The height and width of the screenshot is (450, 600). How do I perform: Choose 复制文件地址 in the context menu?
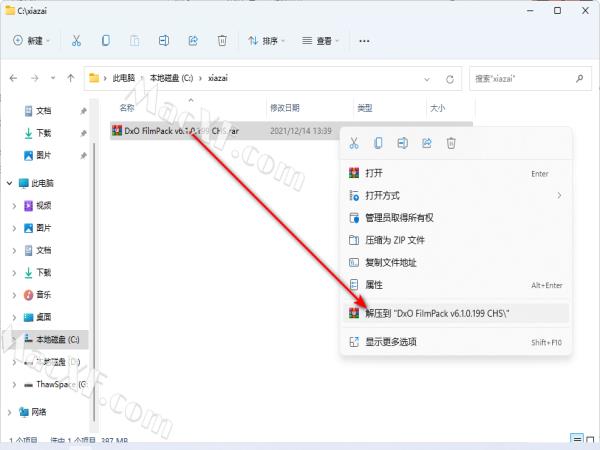456,262
